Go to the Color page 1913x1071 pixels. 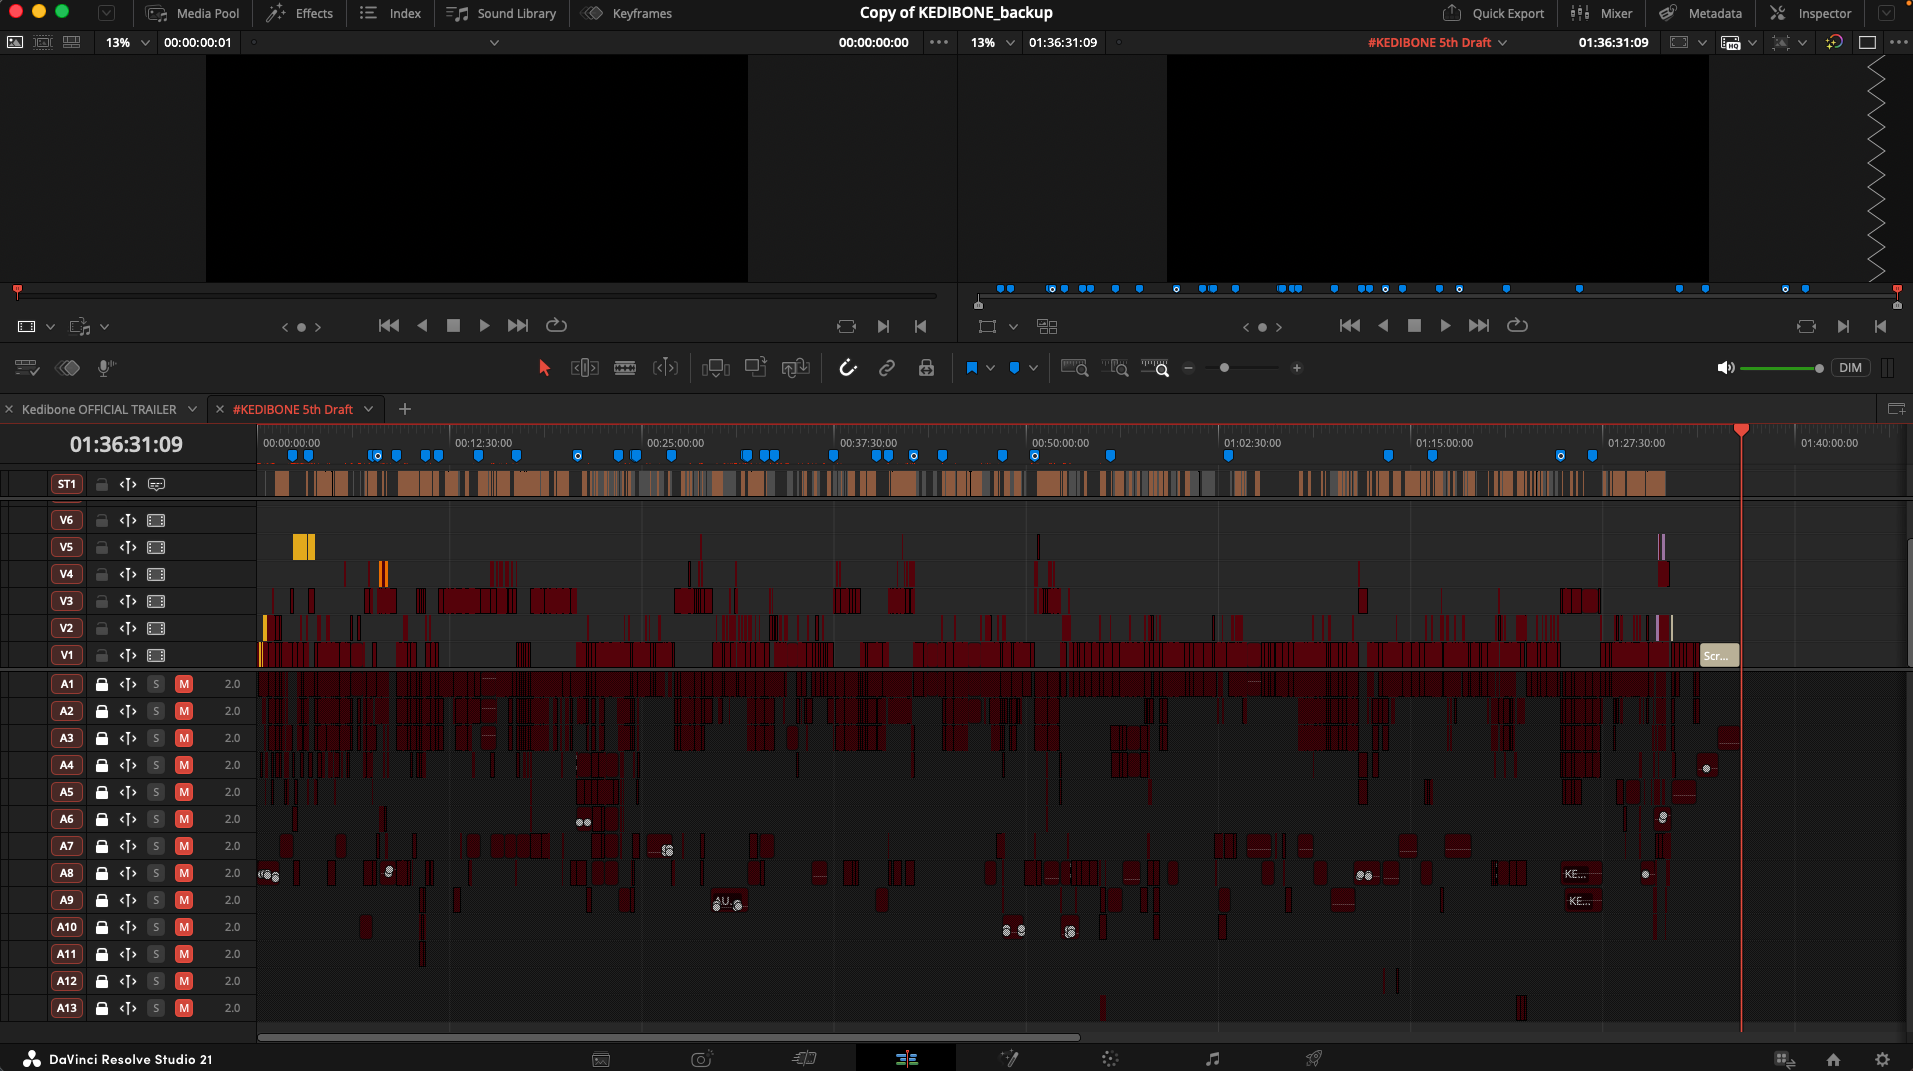(x=1109, y=1058)
